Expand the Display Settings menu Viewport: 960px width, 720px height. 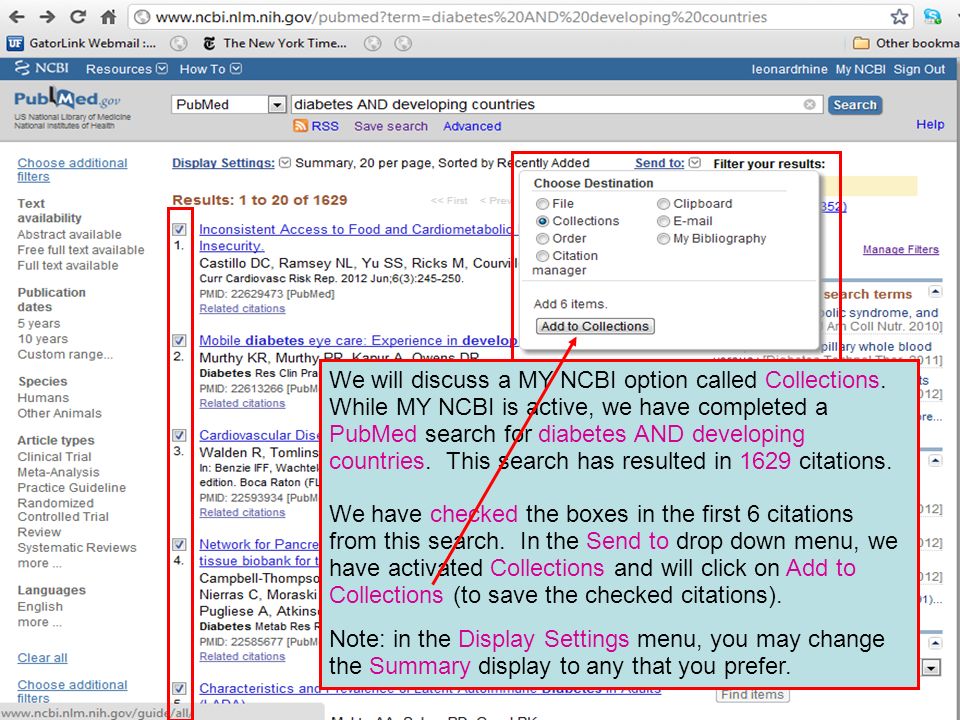[x=231, y=163]
